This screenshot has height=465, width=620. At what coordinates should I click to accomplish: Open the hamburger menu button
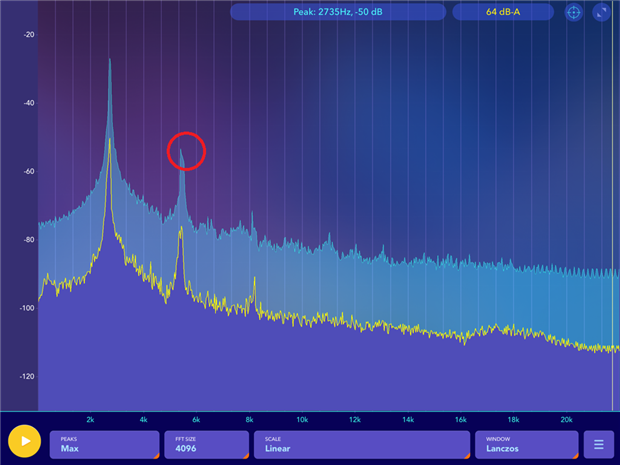[x=599, y=444]
